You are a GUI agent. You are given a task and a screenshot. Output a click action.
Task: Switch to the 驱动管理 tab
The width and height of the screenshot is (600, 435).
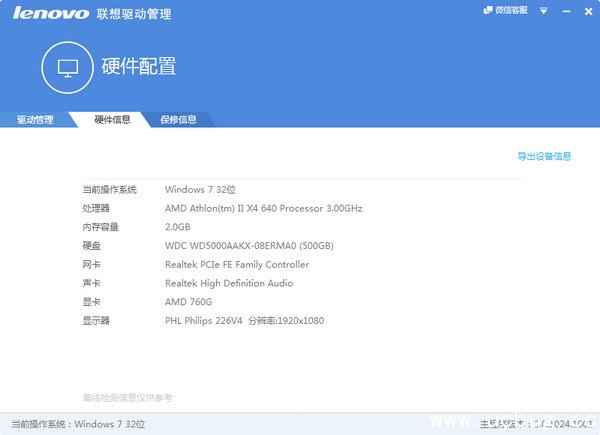pyautogui.click(x=35, y=120)
